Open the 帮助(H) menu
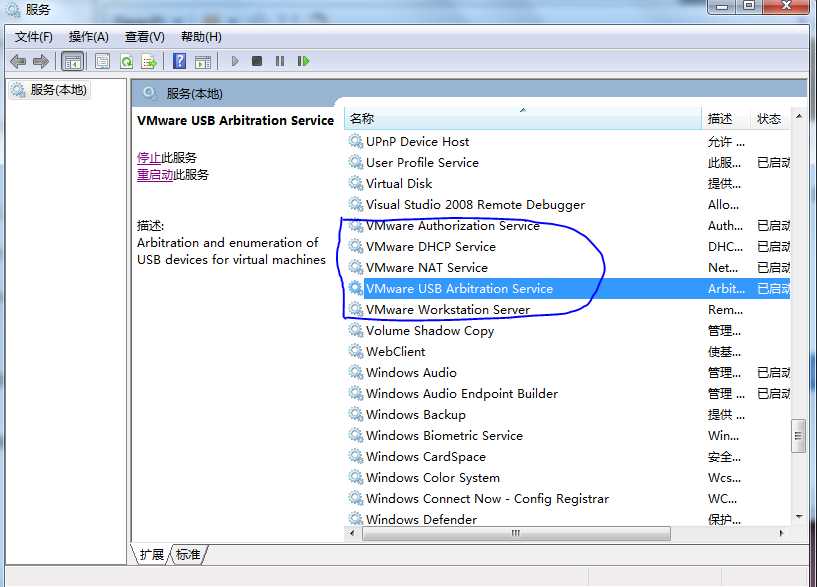This screenshot has width=817, height=587. tap(201, 37)
